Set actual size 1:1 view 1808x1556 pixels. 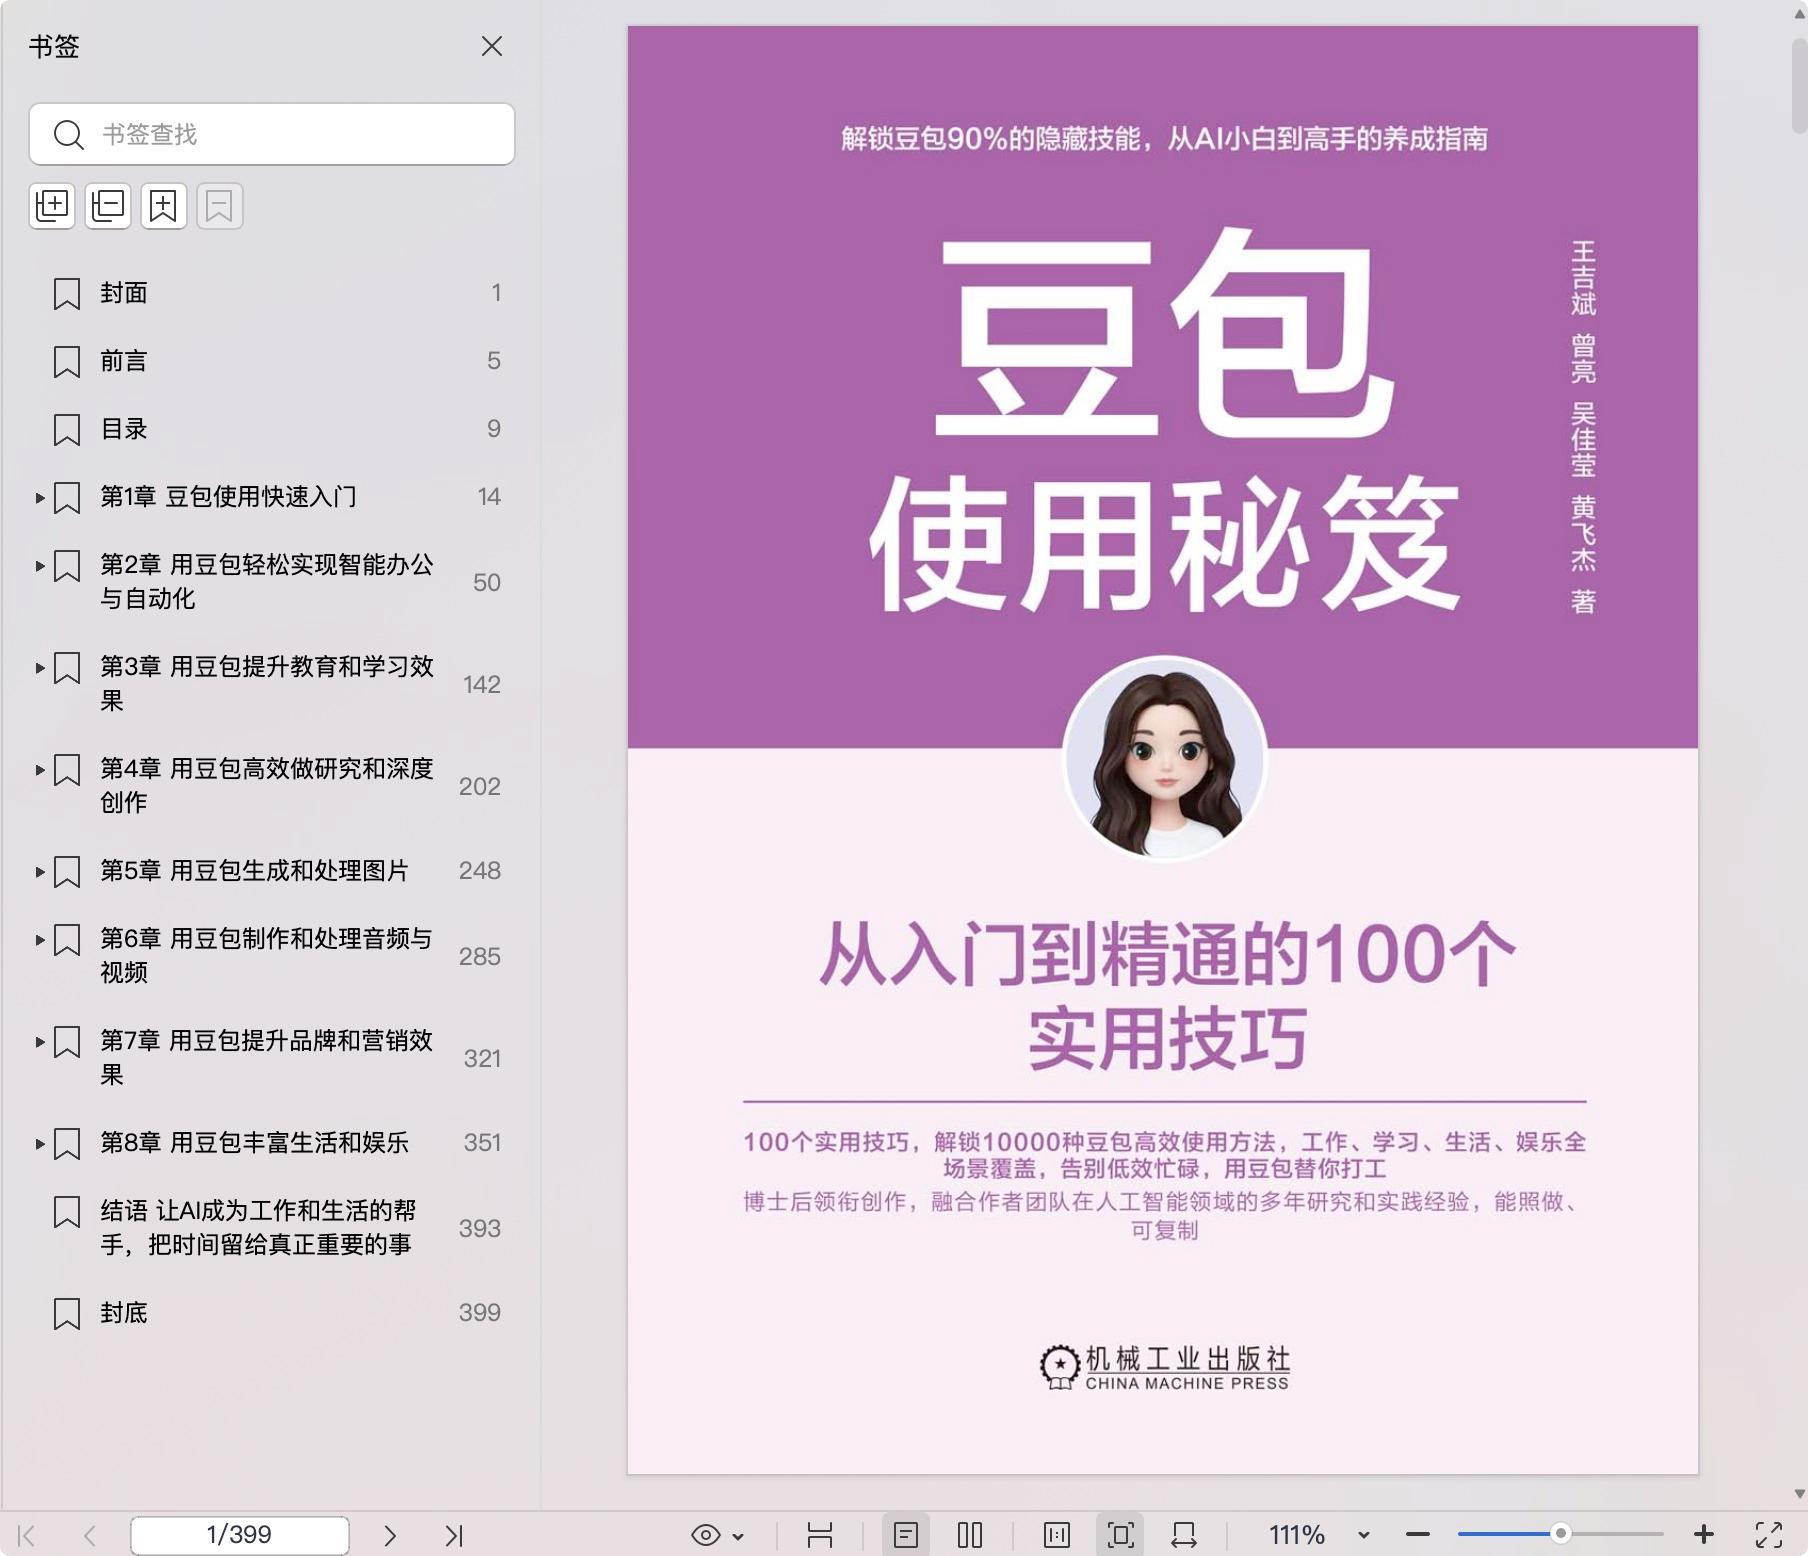[x=1057, y=1535]
